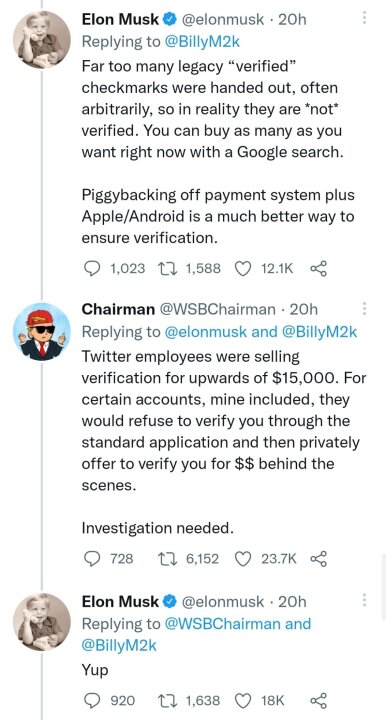This screenshot has height=720, width=386.
Task: Retweet the Chairman tweet with 6,152 retweets
Action: pos(164,559)
